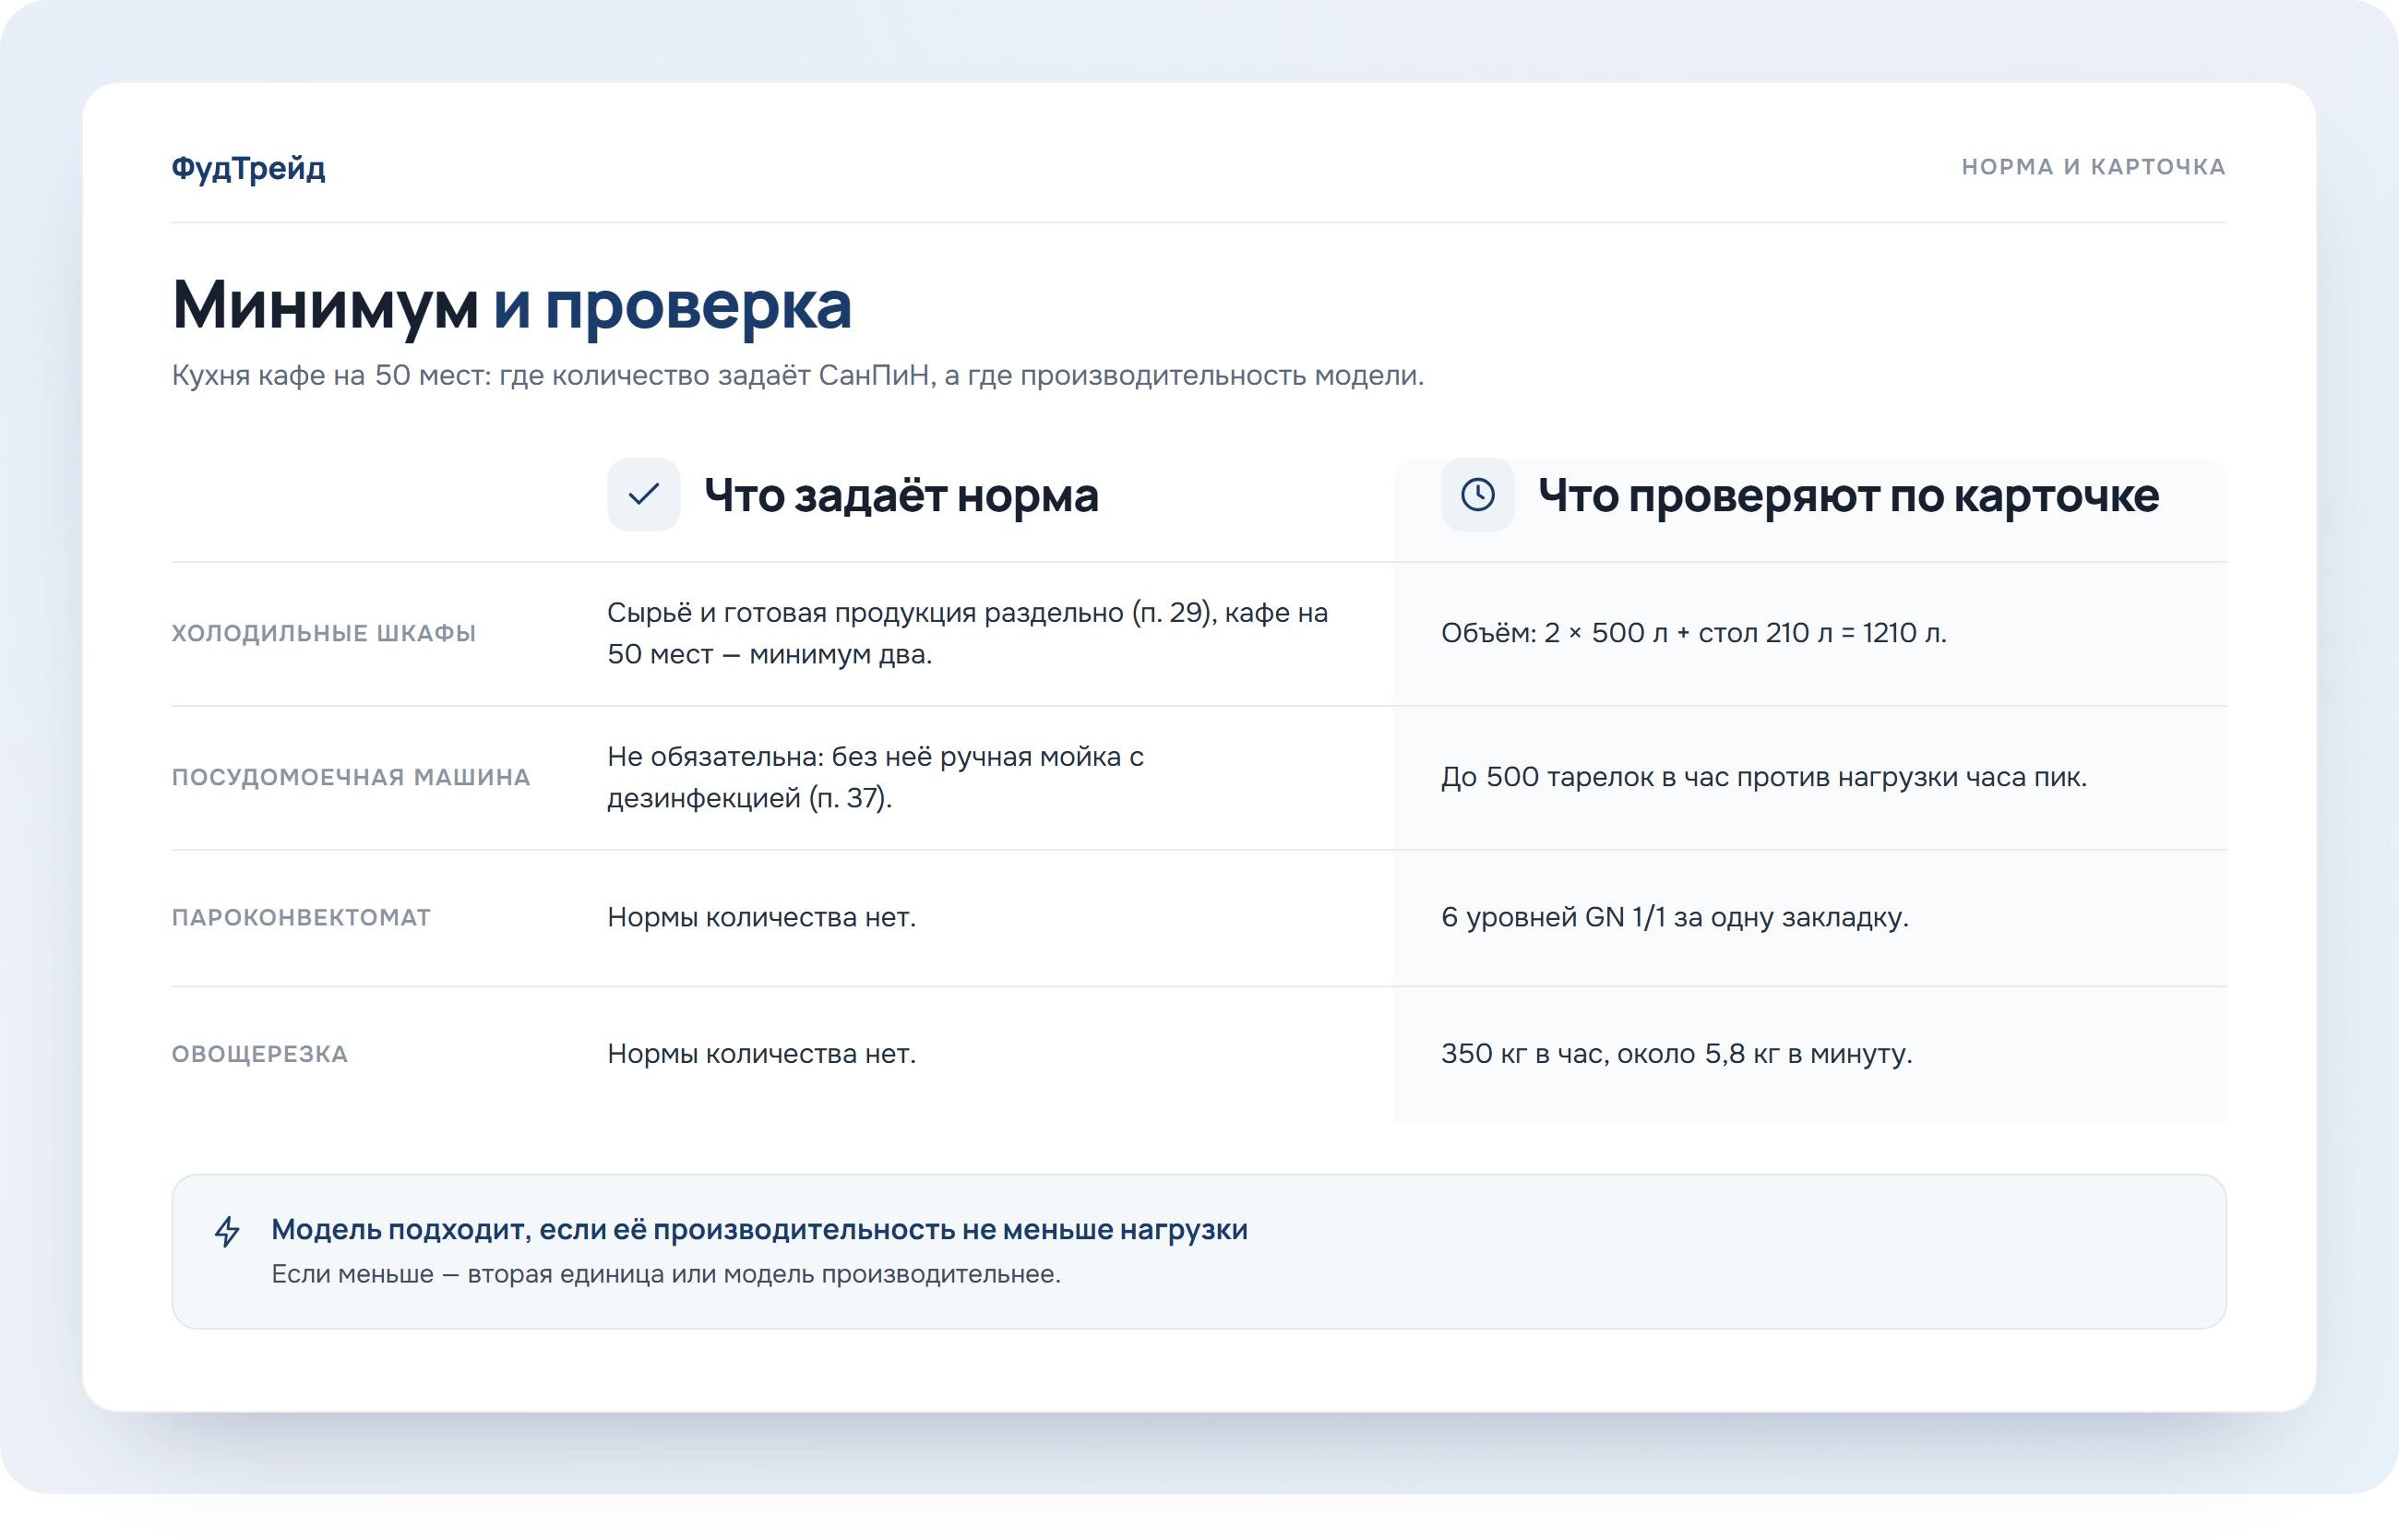
Task: Click the row label ПОСУДОМОЕЧНАЯ МАШИНА
Action: click(350, 777)
